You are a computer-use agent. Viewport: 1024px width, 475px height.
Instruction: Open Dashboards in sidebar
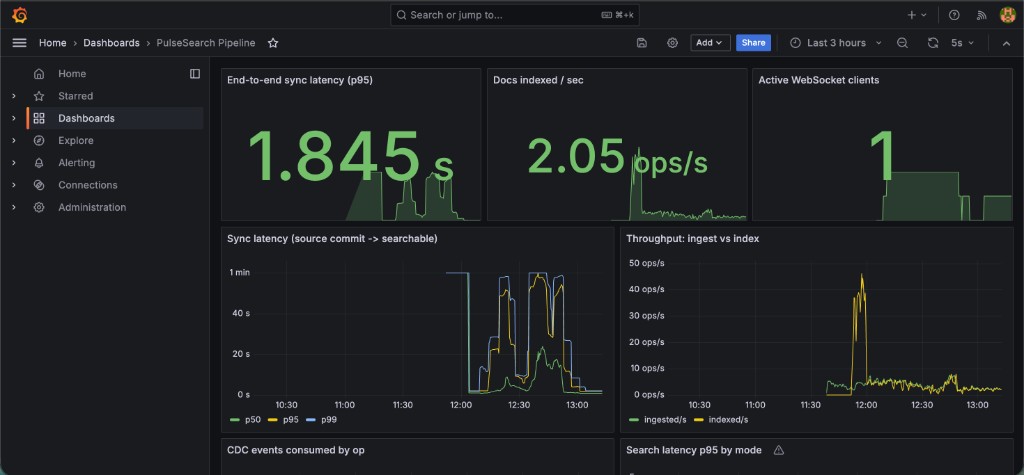point(86,118)
